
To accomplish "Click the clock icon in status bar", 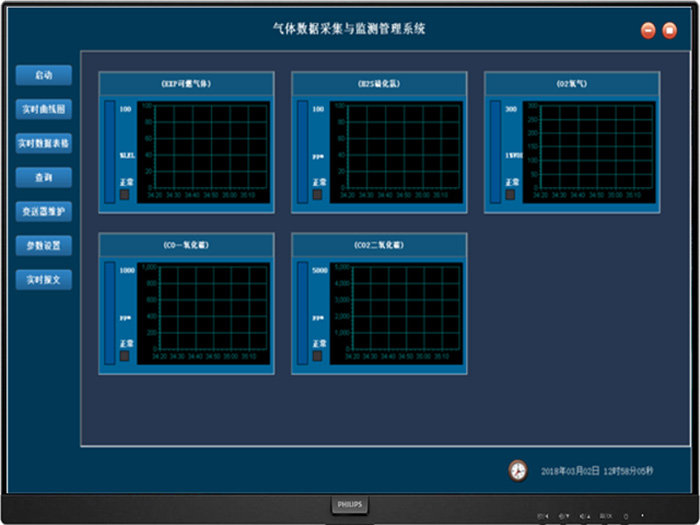I will coord(517,470).
